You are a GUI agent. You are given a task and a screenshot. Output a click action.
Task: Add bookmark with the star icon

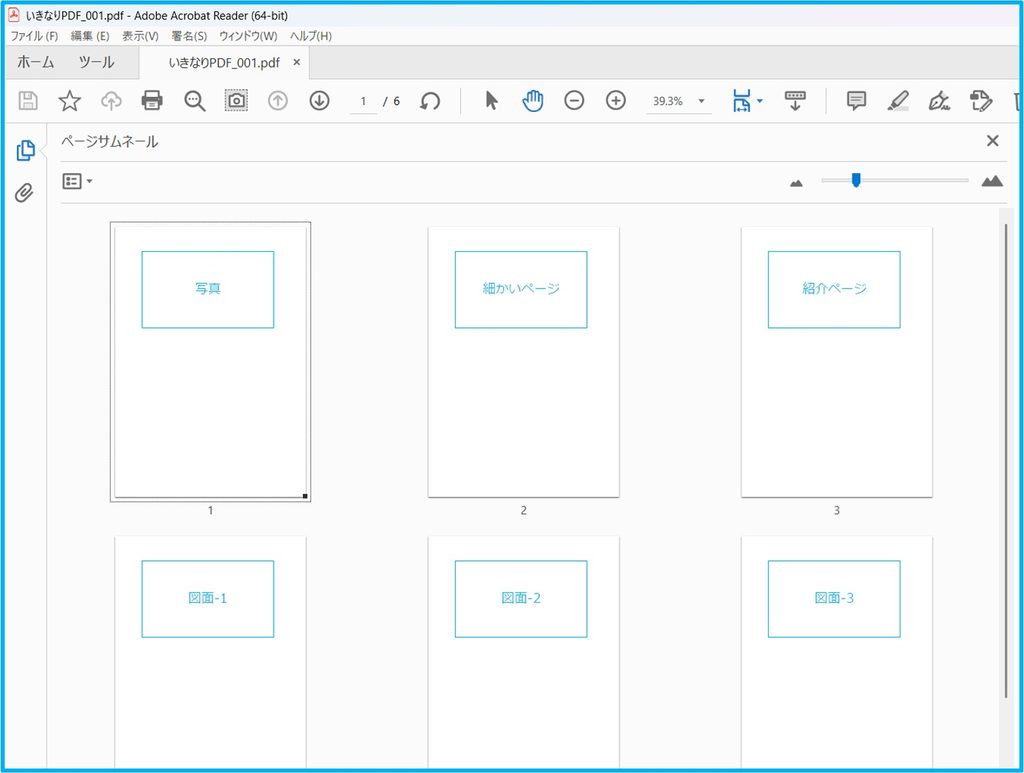pyautogui.click(x=69, y=101)
